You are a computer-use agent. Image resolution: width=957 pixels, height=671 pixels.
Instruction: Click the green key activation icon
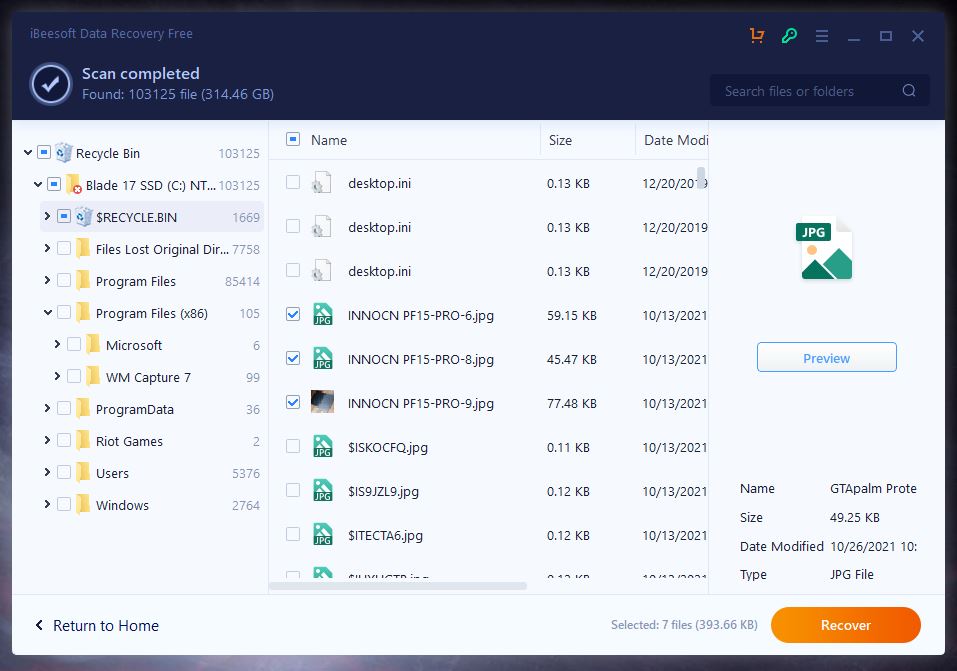[789, 36]
